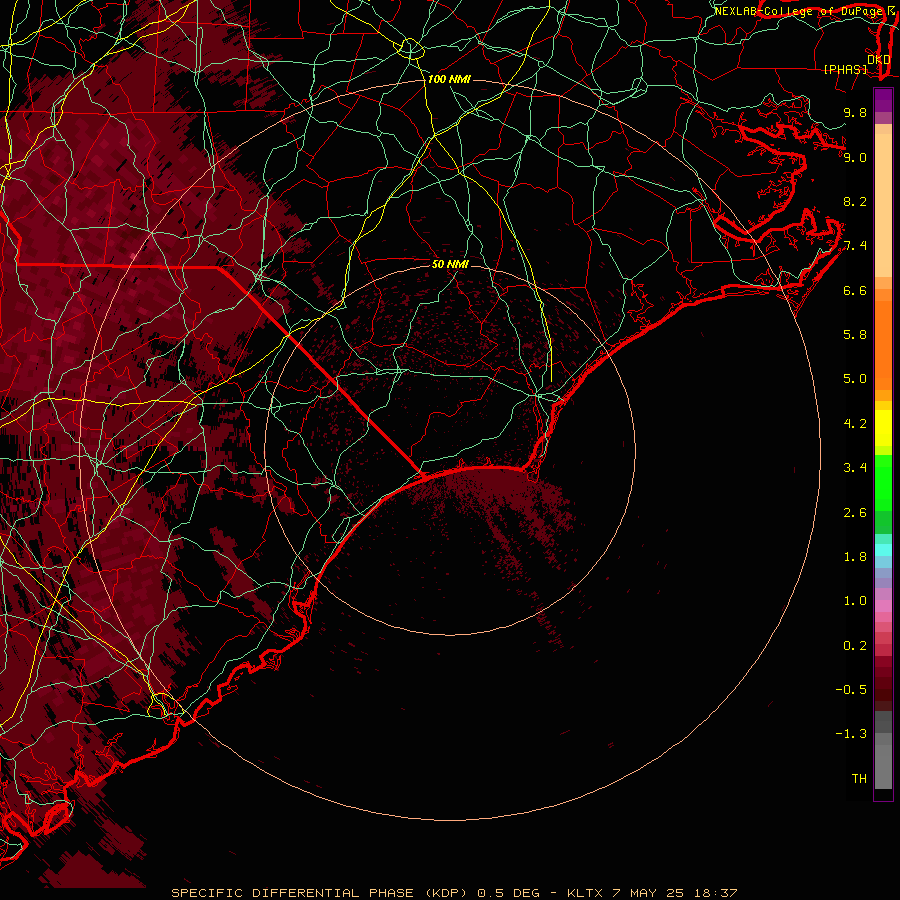Click the 9.0 value on the color scale
This screenshot has width=900, height=900.
click(x=855, y=157)
